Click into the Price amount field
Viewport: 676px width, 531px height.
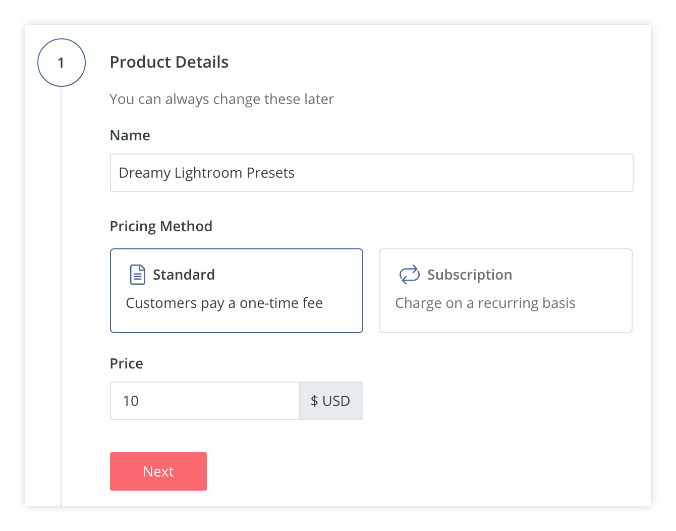pyautogui.click(x=204, y=401)
